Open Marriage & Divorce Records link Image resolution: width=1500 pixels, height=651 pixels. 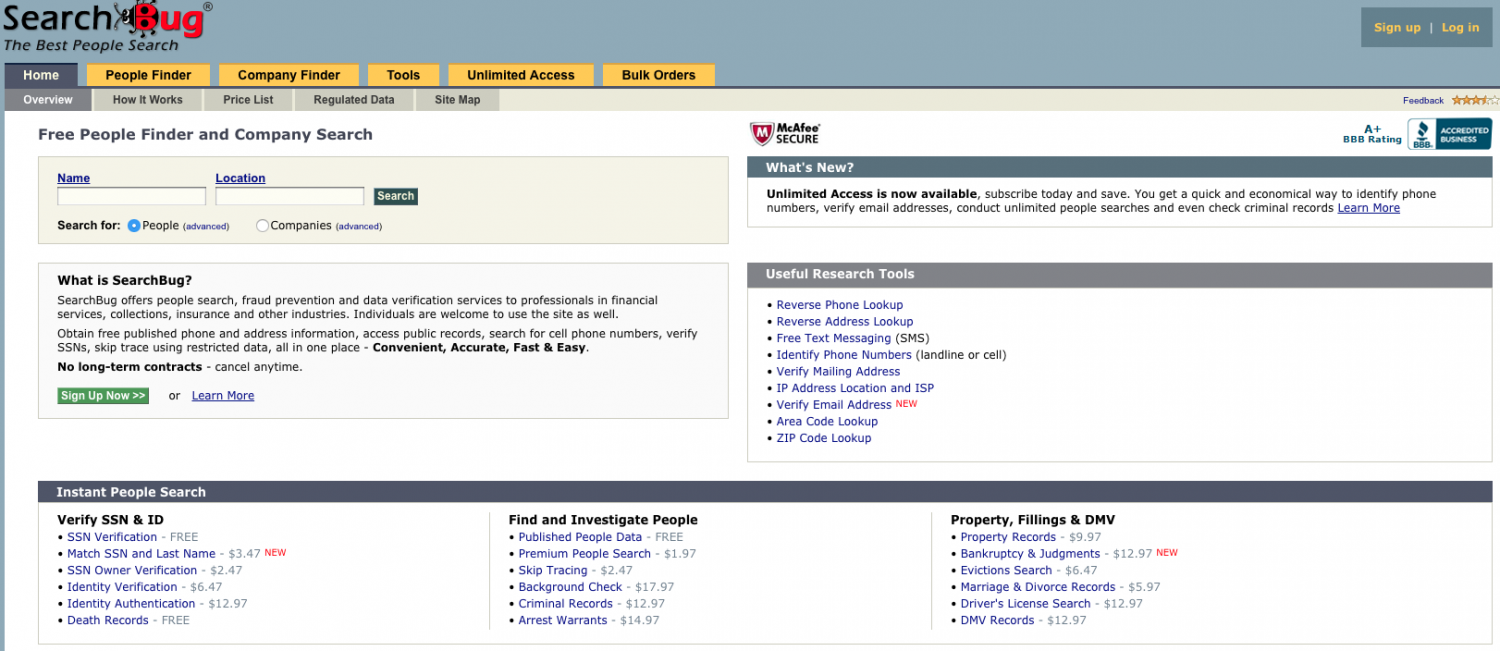click(x=1038, y=587)
